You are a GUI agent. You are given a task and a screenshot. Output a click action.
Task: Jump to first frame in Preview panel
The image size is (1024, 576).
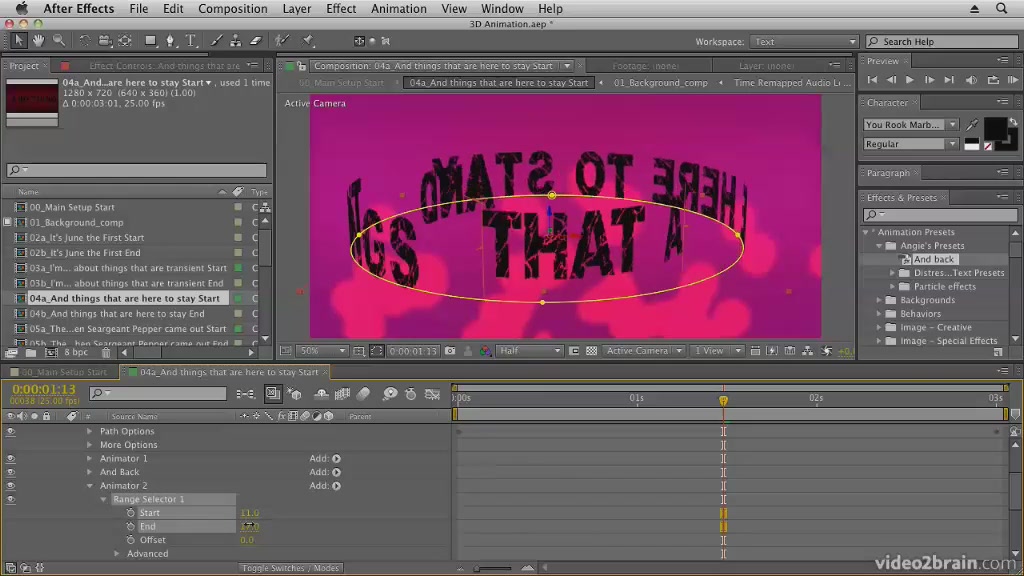pyautogui.click(x=872, y=80)
